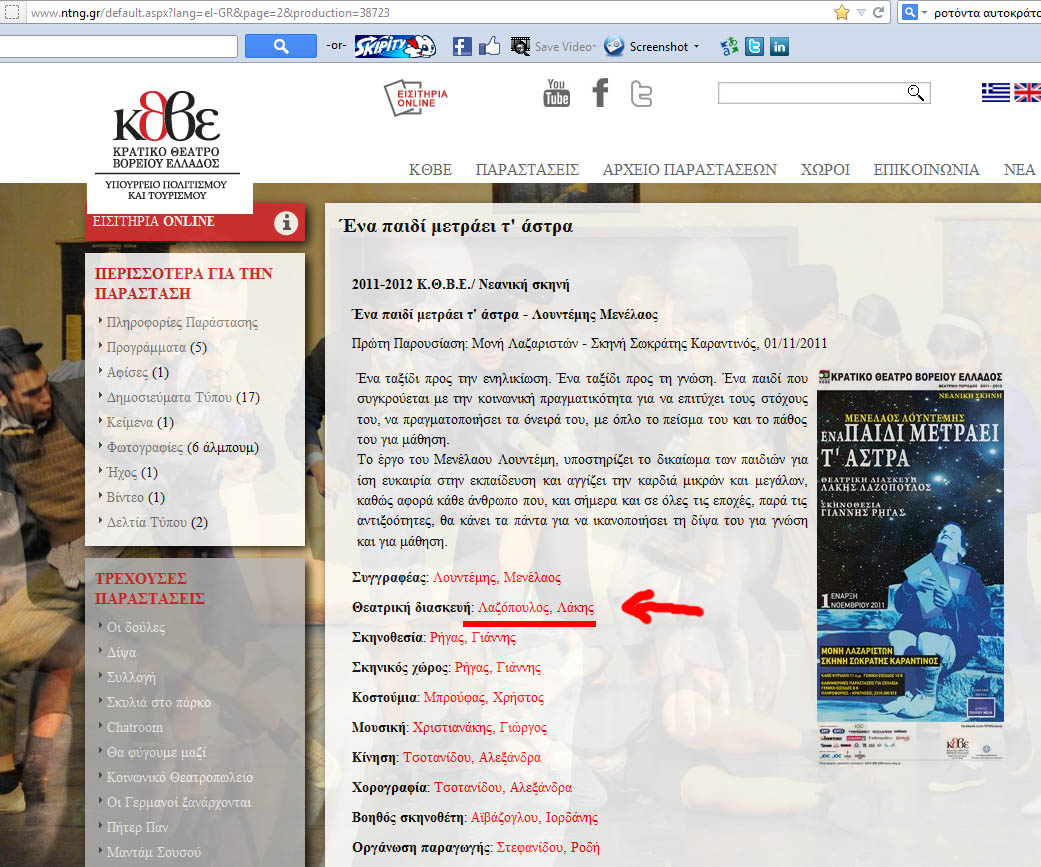Open the Skipity toolbar logo
Screen dimensions: 1041x867
[x=395, y=46]
